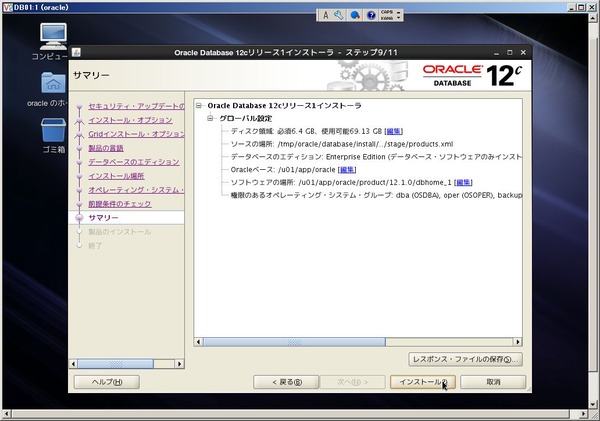Viewport: 600px width, 421px height.
Task: Maximize the Oracle installer window
Action: [x=510, y=52]
